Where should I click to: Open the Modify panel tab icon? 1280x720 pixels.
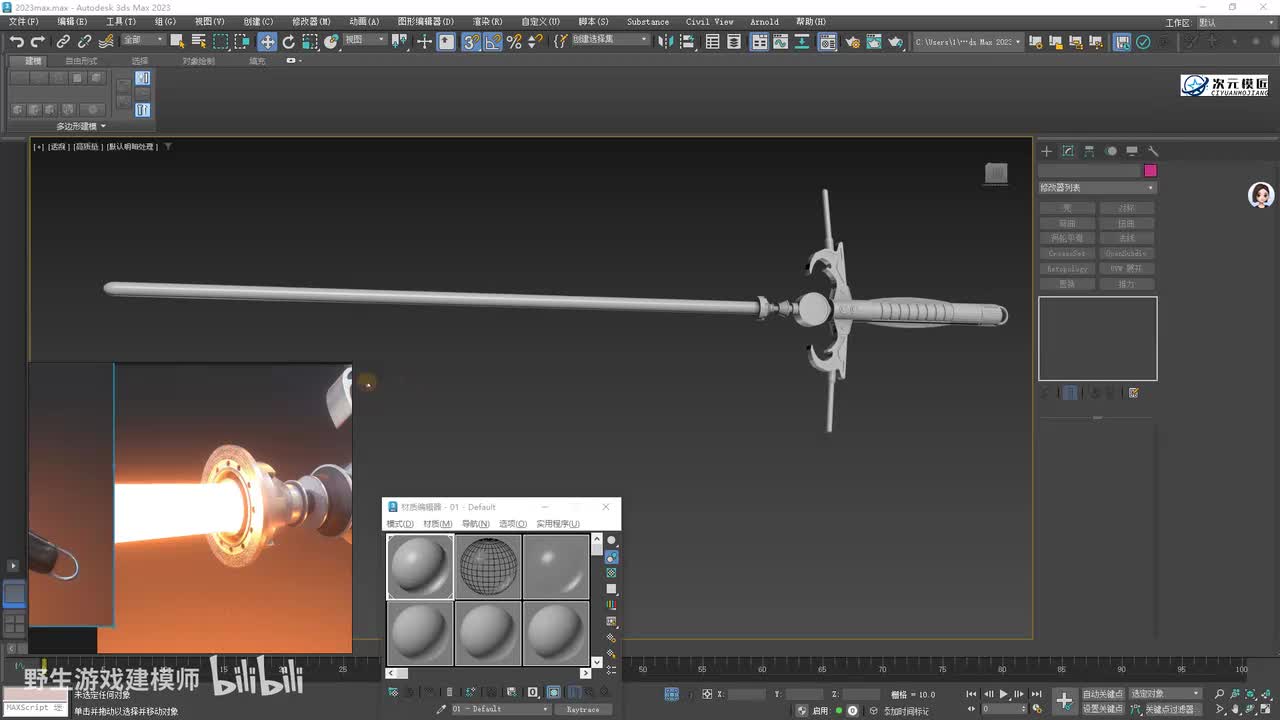[x=1068, y=151]
